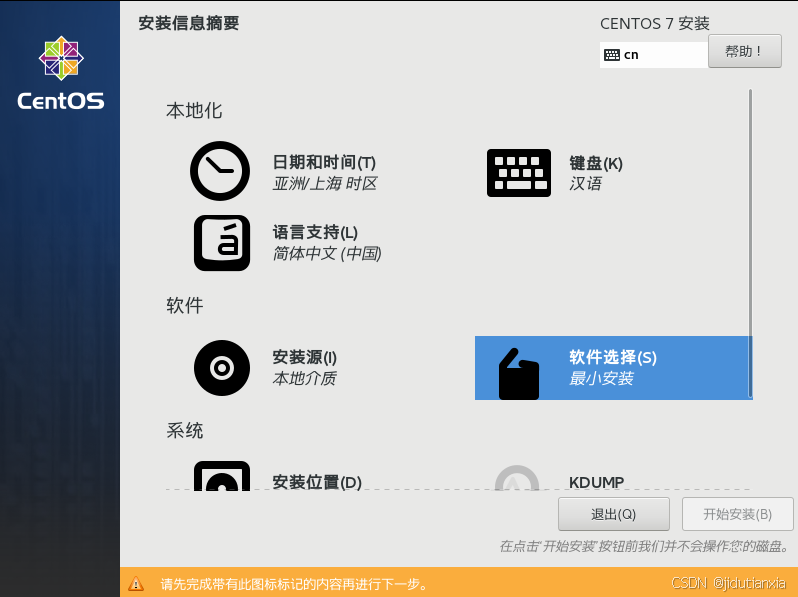Click the Language Support icon
This screenshot has width=798, height=597.
coord(221,243)
